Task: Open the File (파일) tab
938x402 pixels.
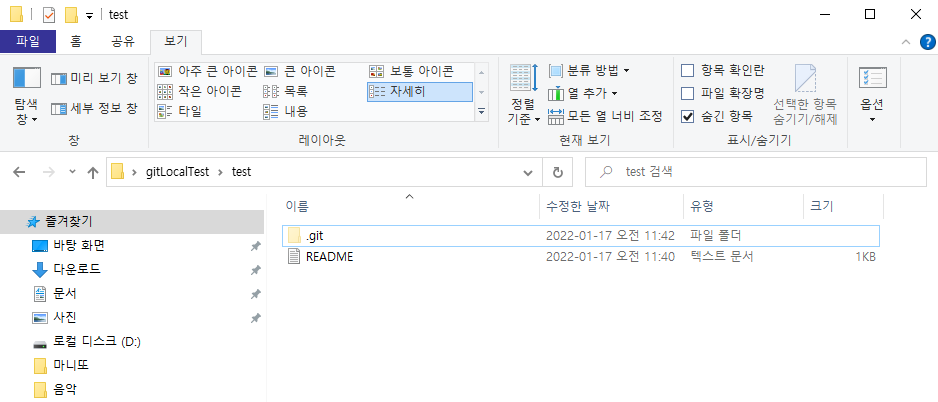Action: click(x=28, y=41)
